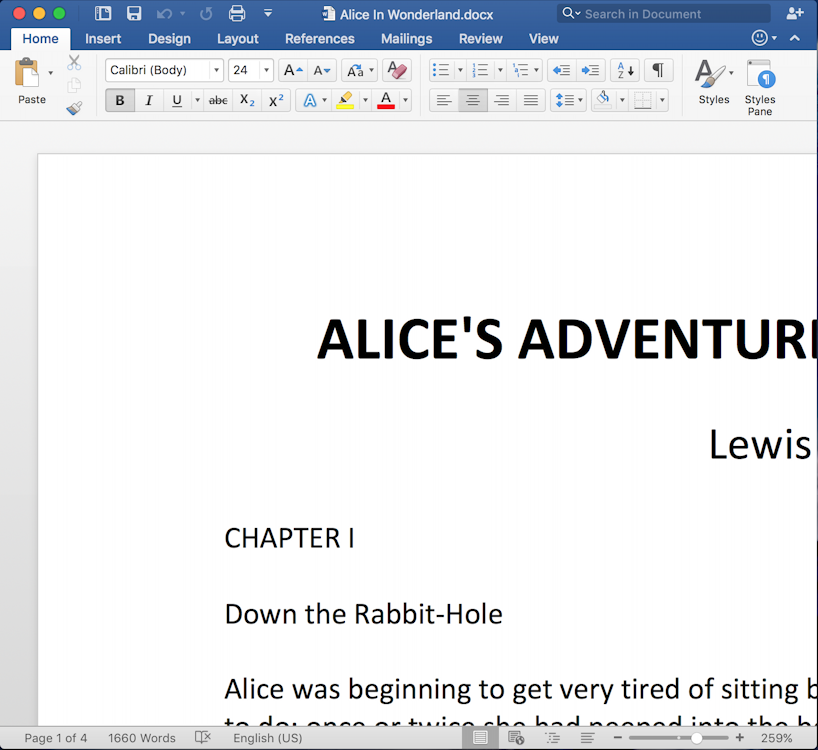Click the Sort A-Z icon
This screenshot has width=818, height=750.
(624, 70)
